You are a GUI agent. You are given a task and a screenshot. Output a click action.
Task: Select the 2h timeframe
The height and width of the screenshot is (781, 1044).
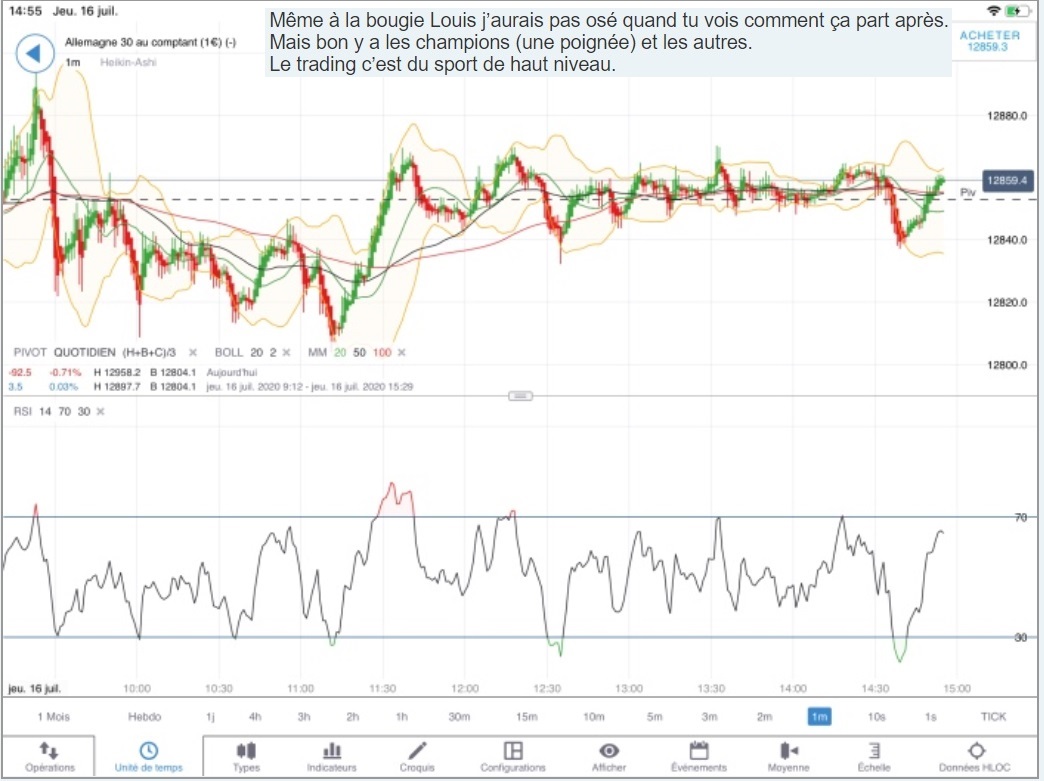(352, 716)
